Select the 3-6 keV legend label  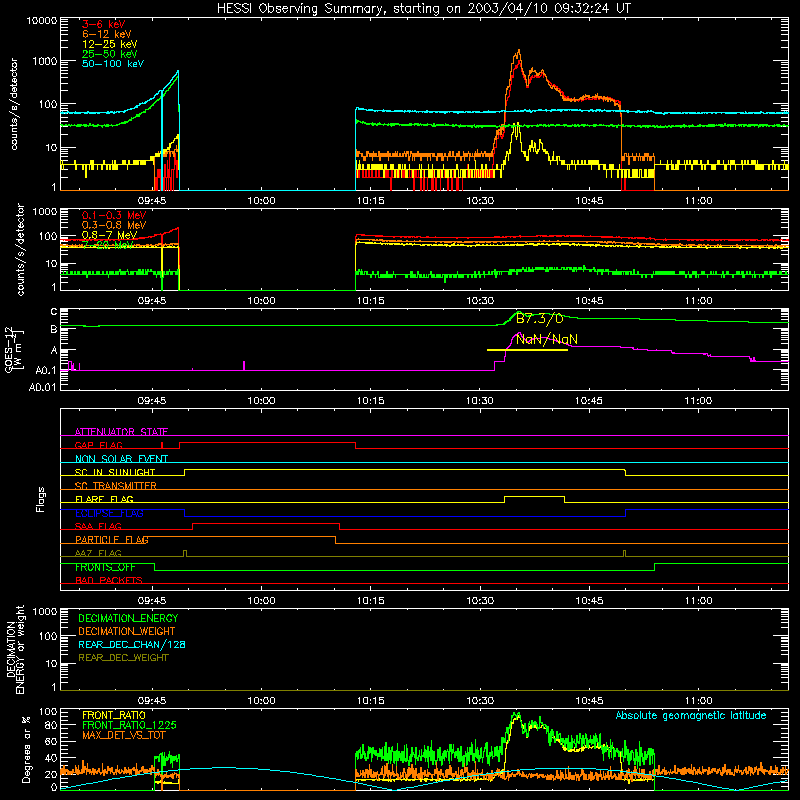click(103, 24)
